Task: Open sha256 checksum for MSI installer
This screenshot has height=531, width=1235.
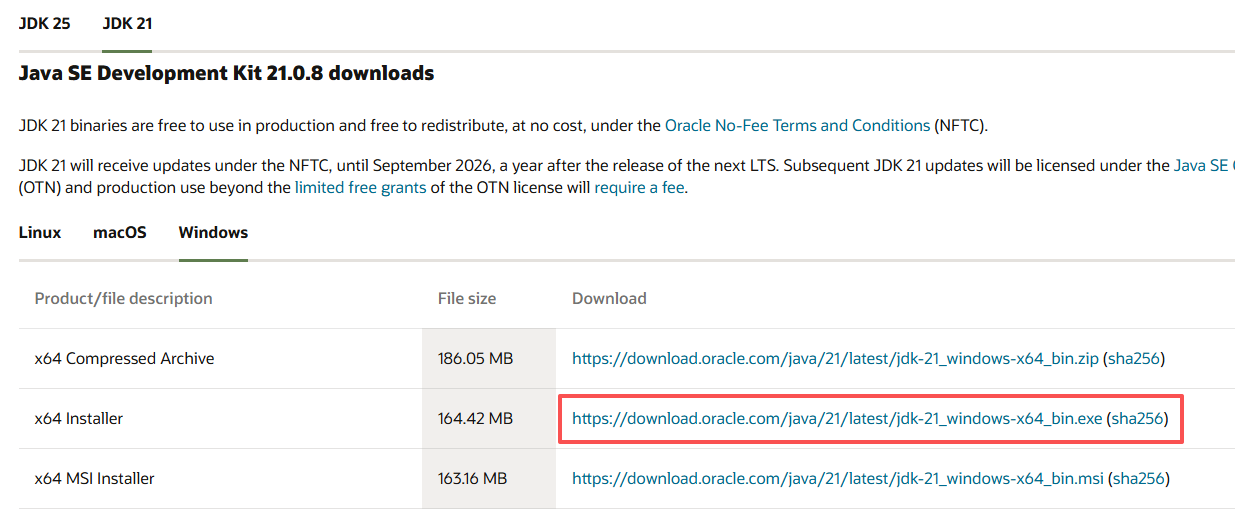Action: (1139, 478)
